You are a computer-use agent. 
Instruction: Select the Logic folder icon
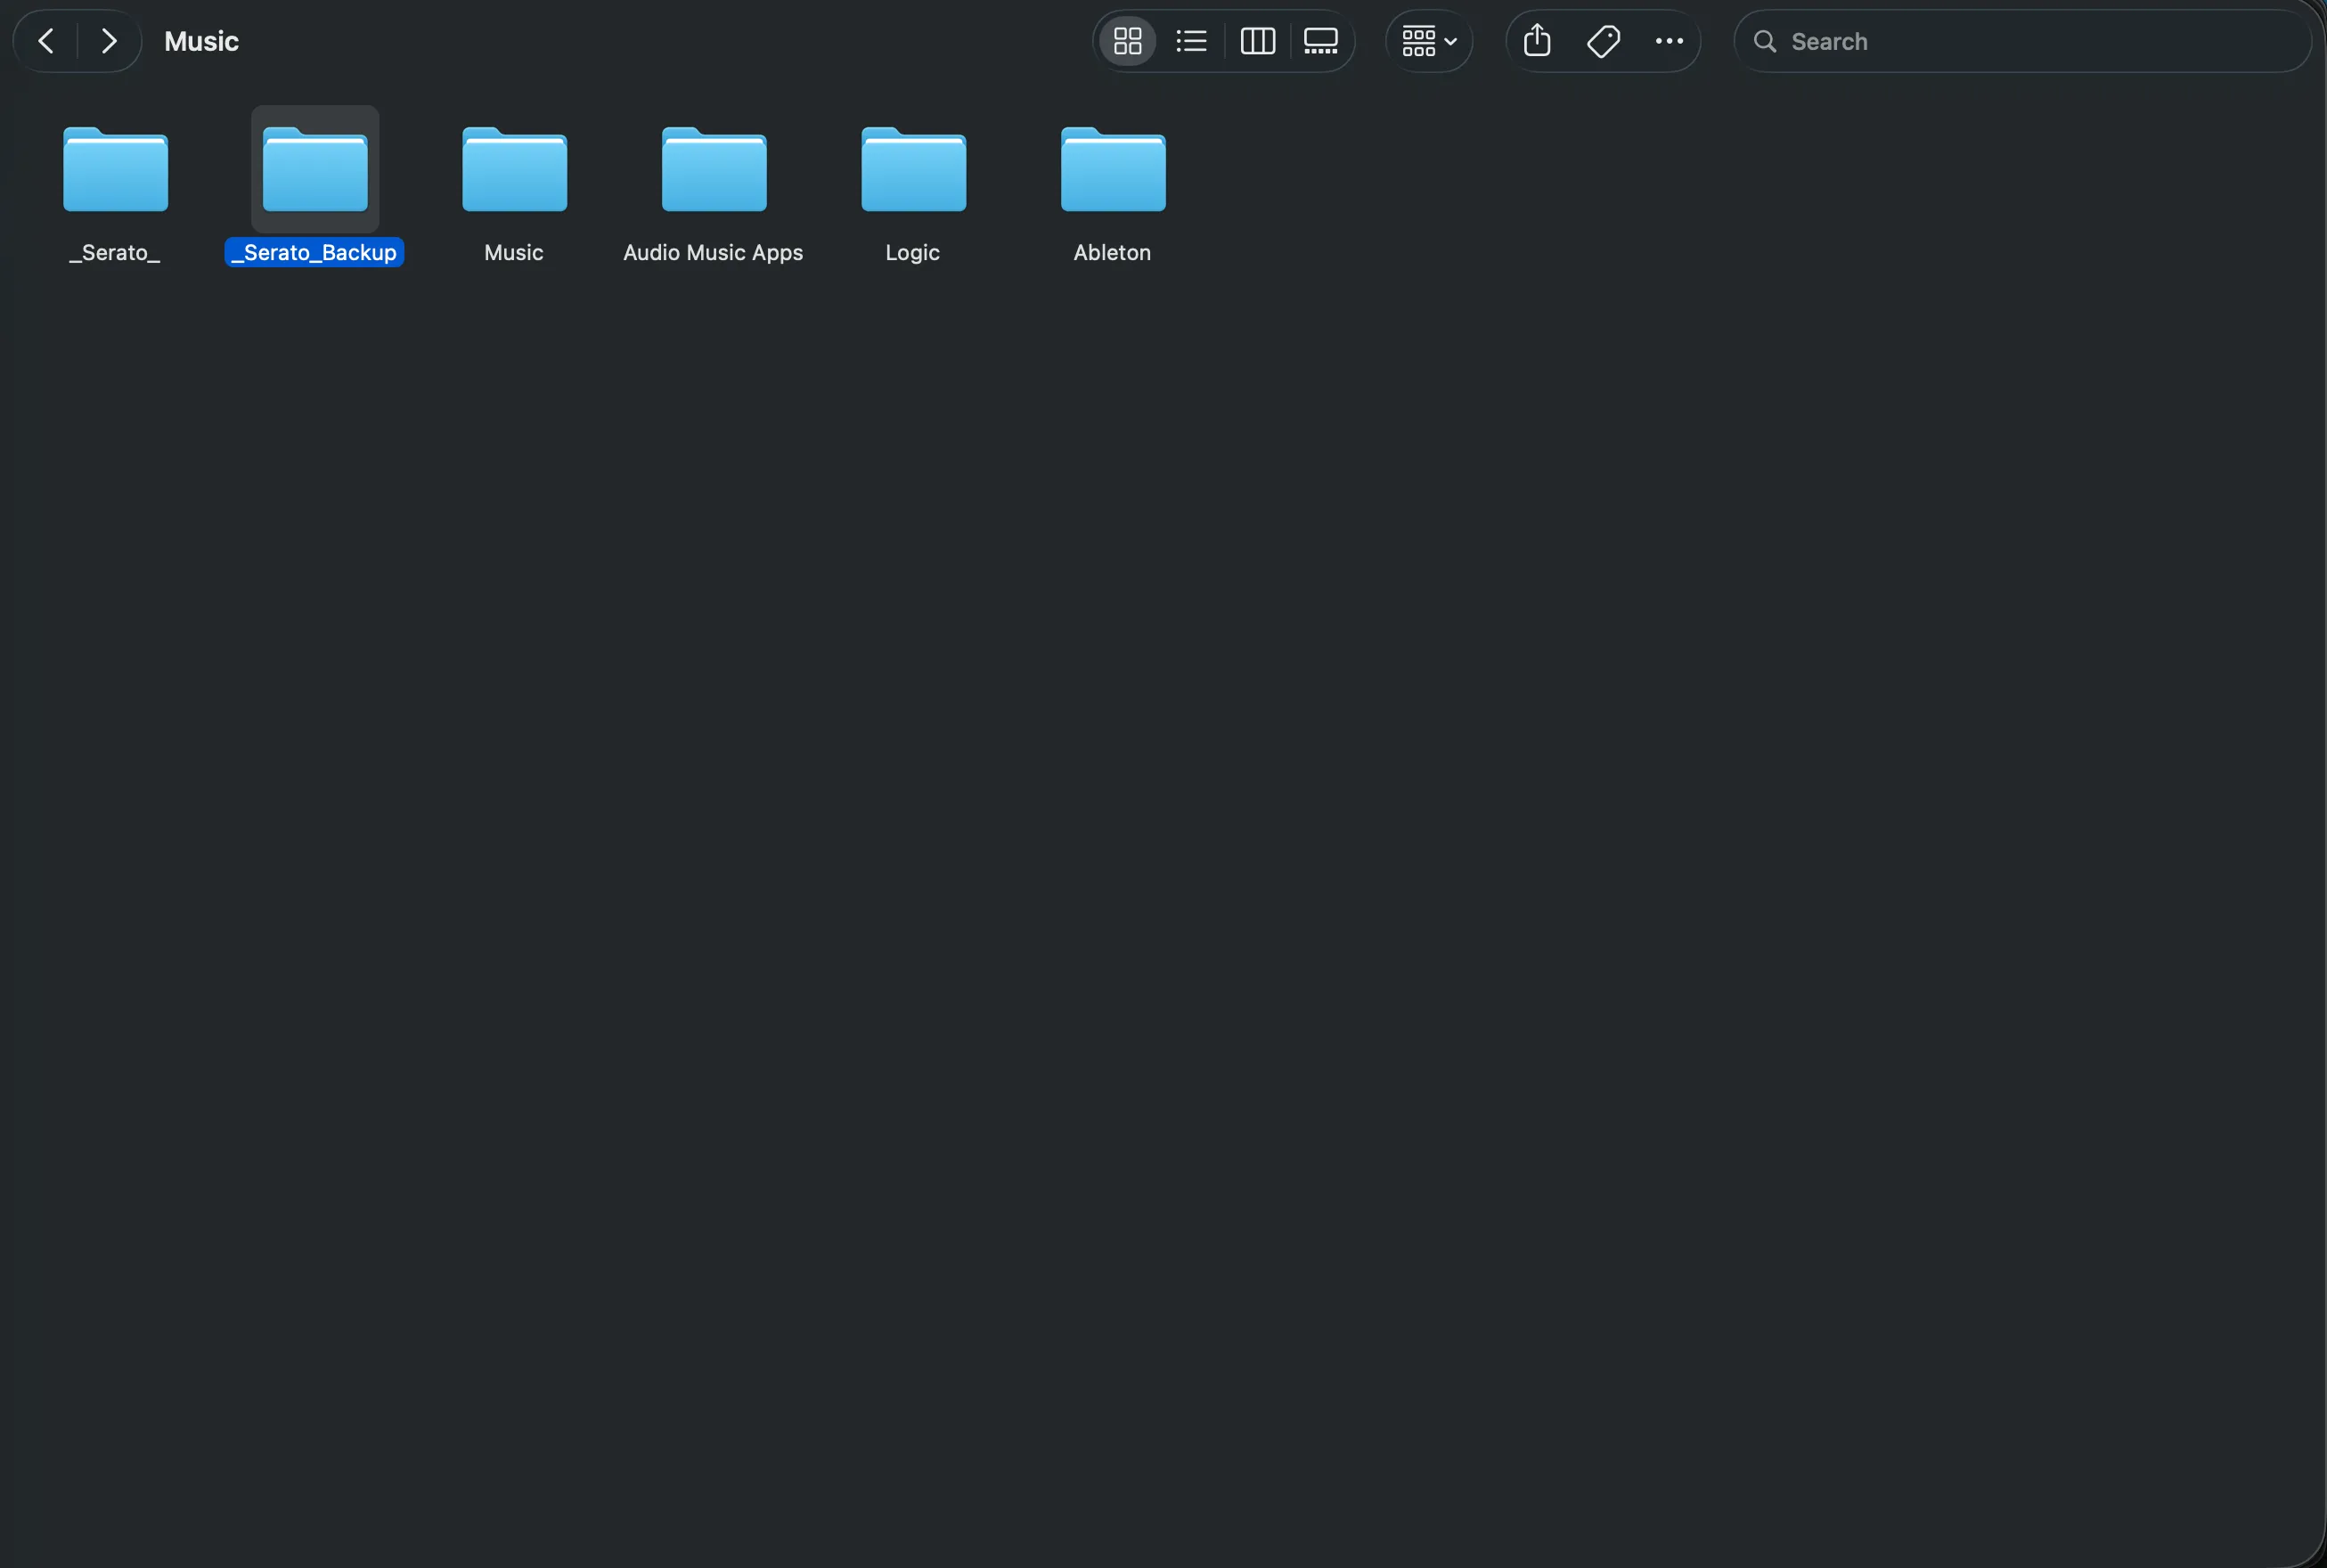[x=913, y=169]
